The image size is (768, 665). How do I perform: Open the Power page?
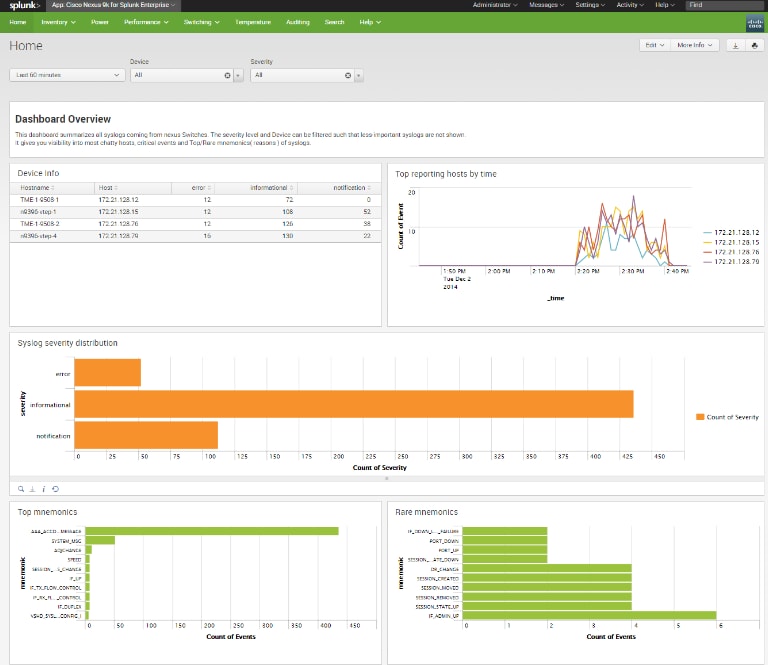point(100,23)
